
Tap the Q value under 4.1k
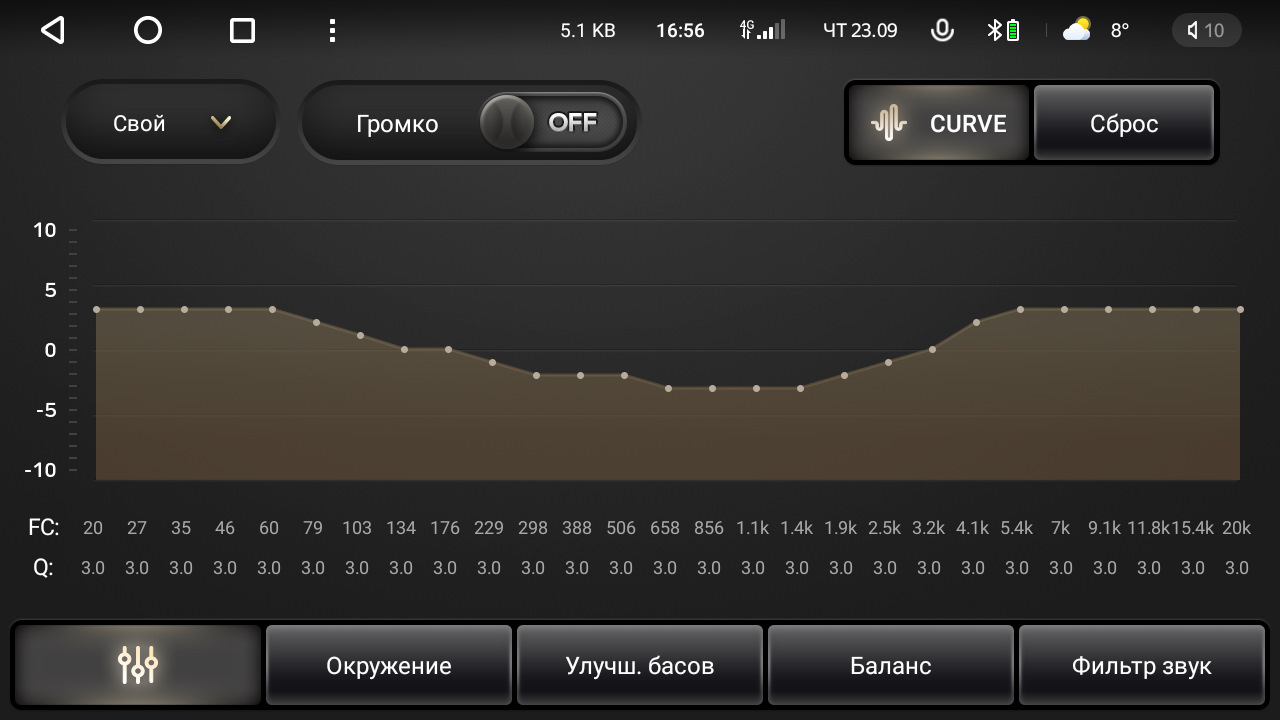click(x=973, y=568)
